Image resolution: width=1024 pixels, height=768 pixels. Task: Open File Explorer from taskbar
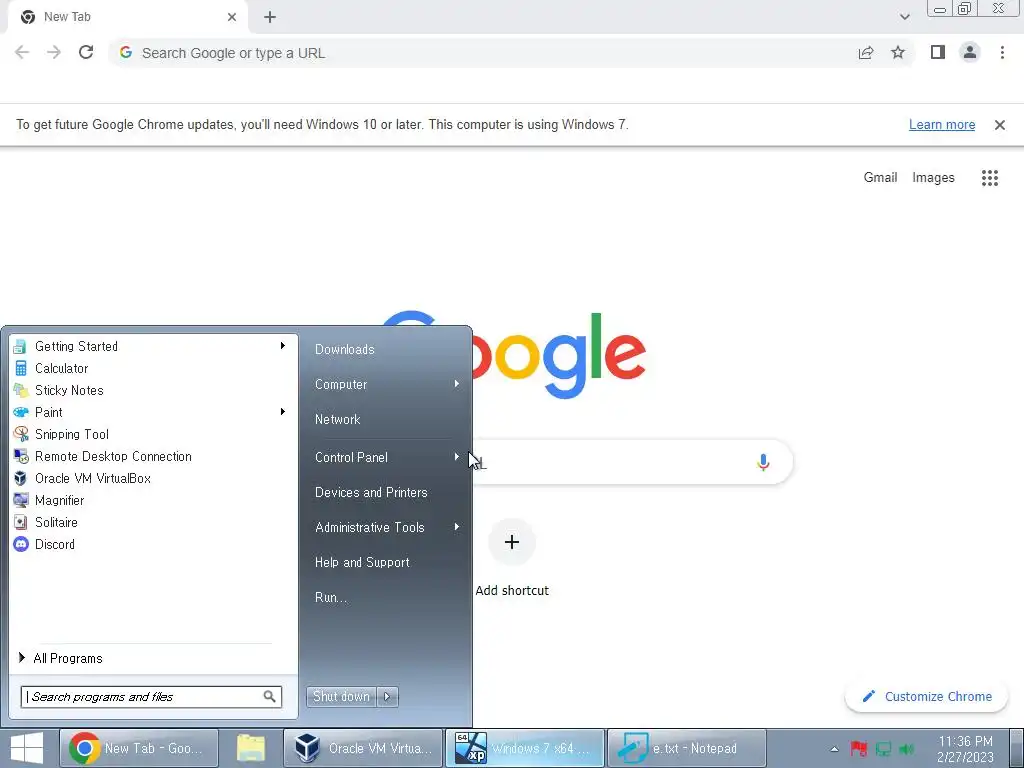click(251, 748)
